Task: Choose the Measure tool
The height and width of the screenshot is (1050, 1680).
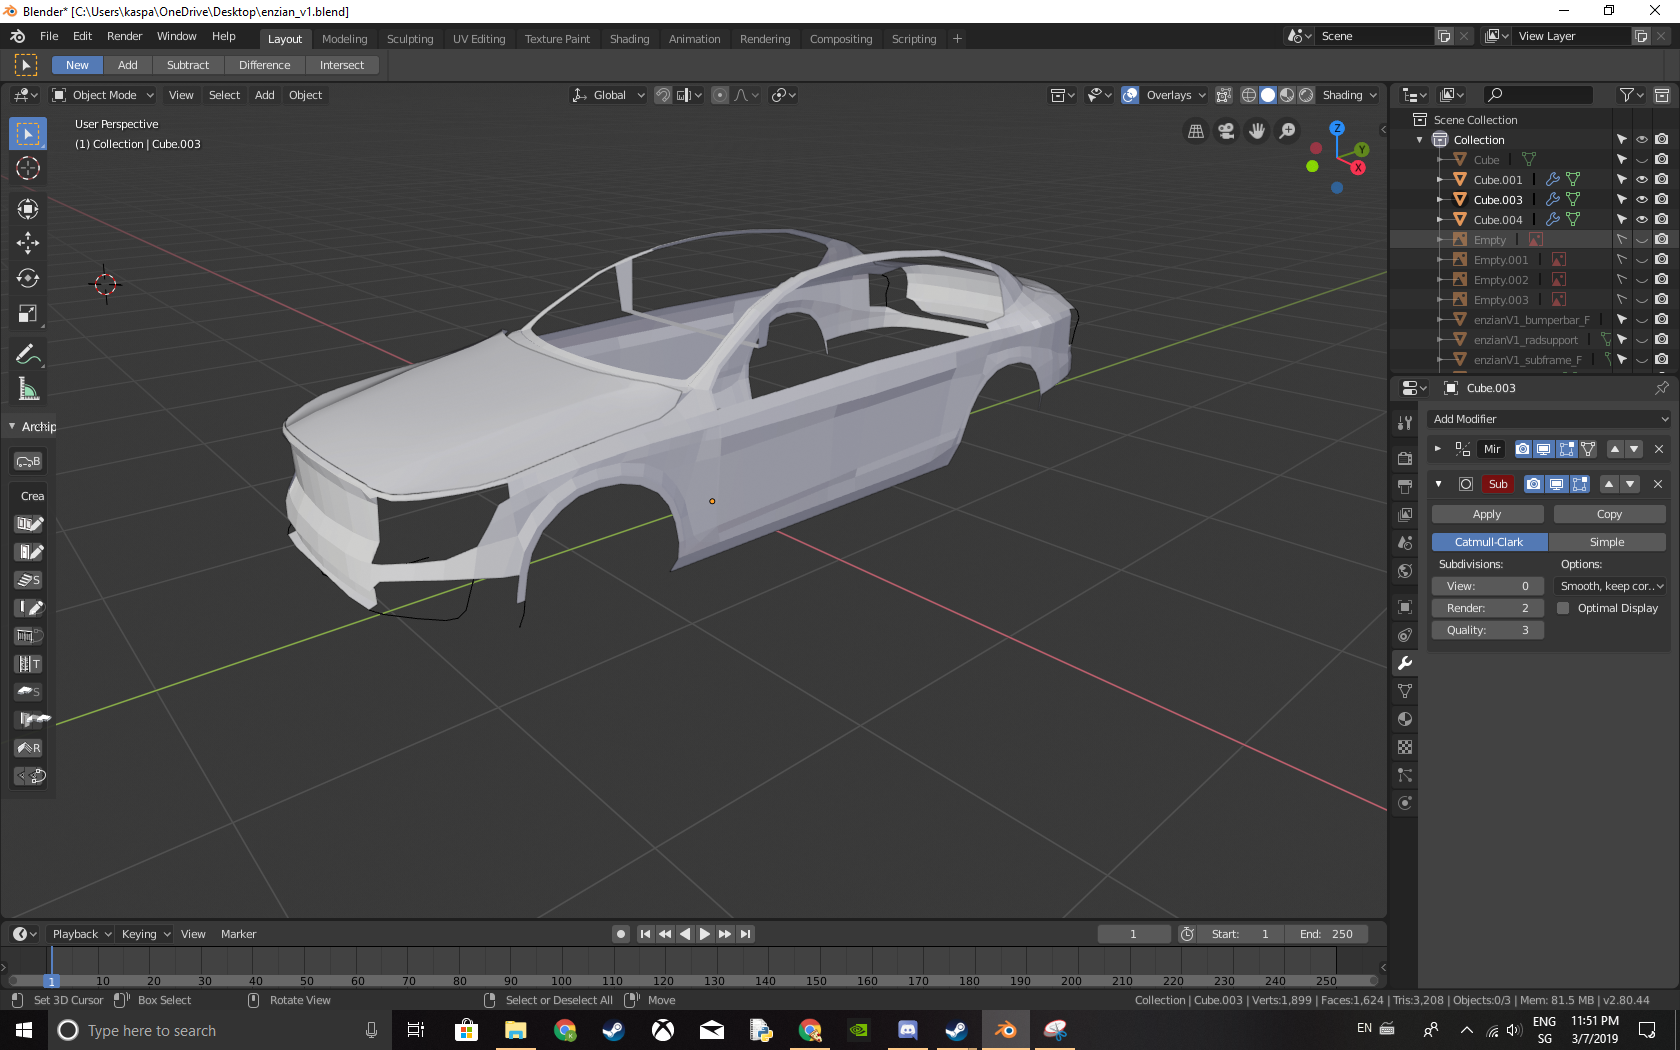Action: pyautogui.click(x=28, y=390)
